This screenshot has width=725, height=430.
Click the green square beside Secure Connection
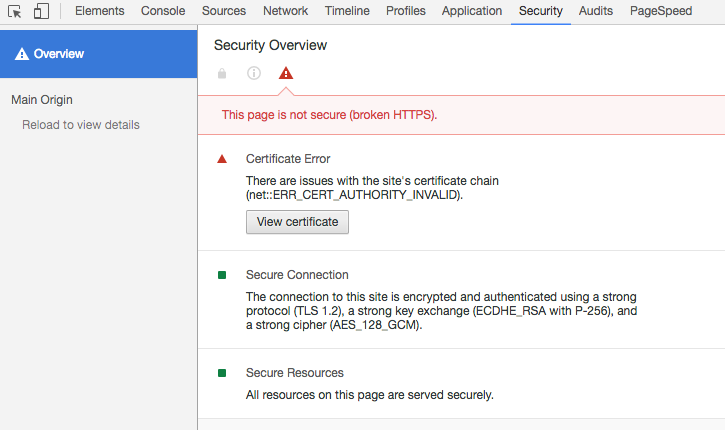[x=222, y=275]
